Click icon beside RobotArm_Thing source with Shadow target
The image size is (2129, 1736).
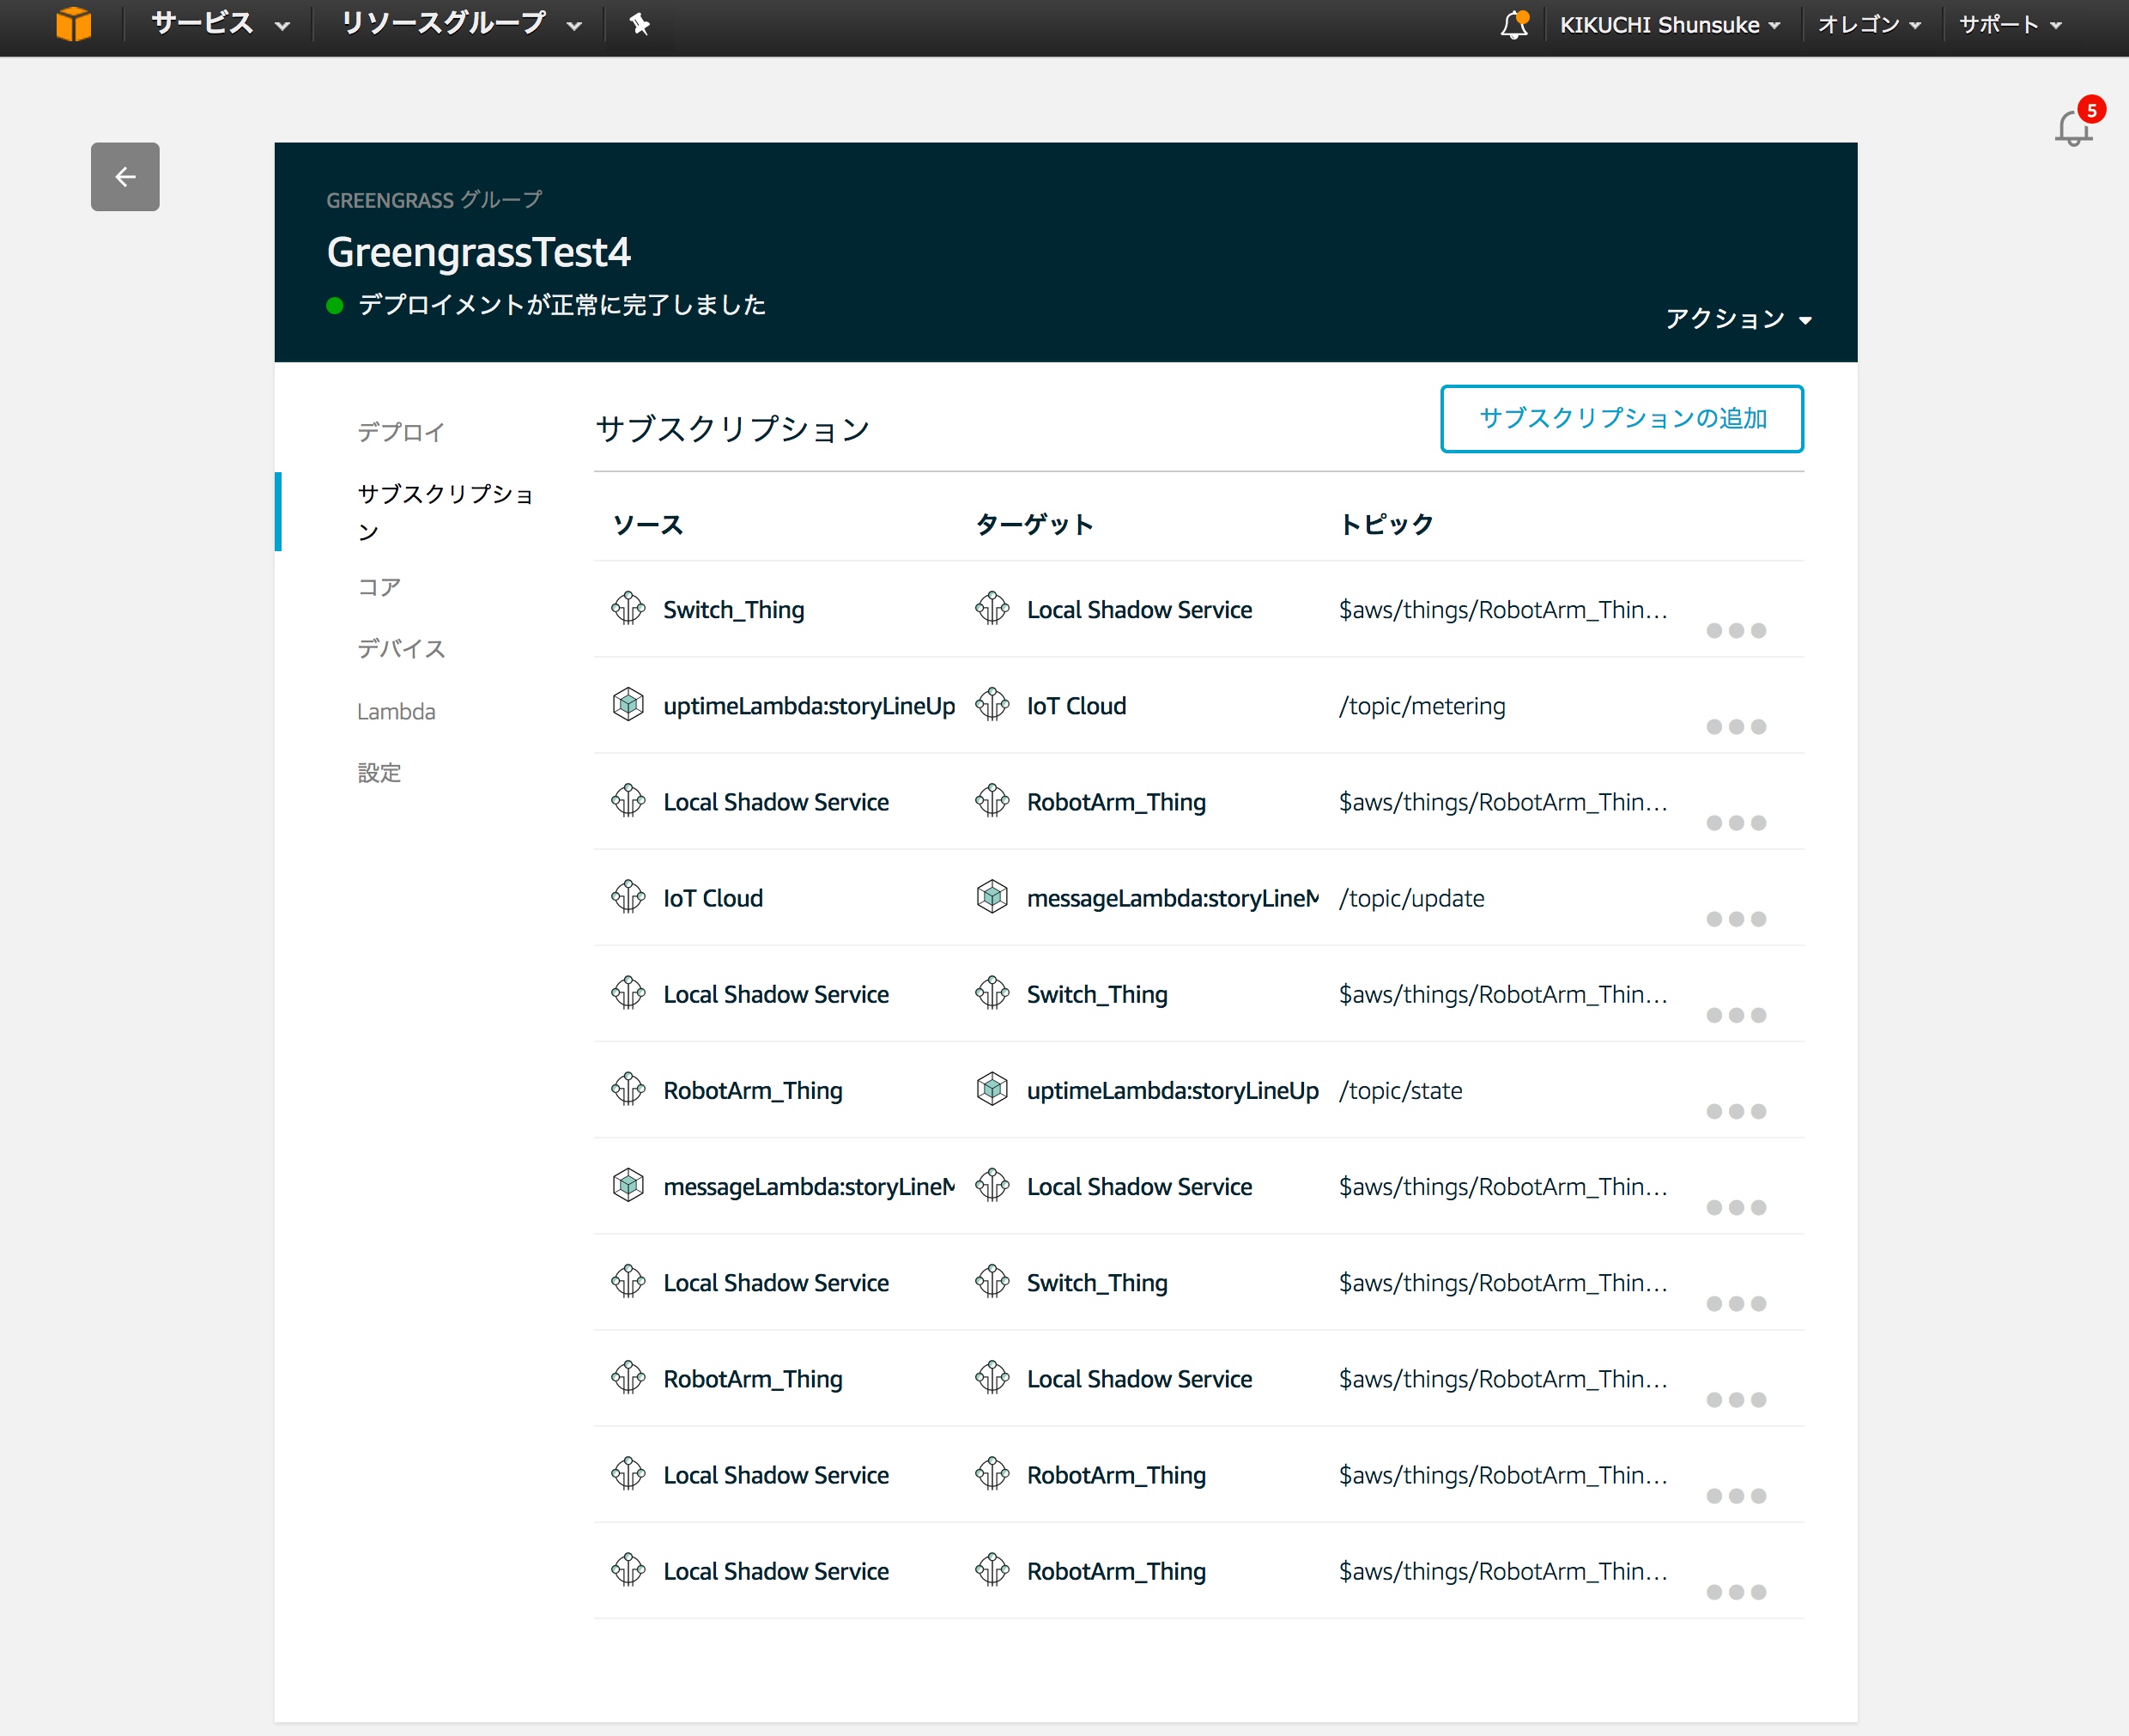628,1378
